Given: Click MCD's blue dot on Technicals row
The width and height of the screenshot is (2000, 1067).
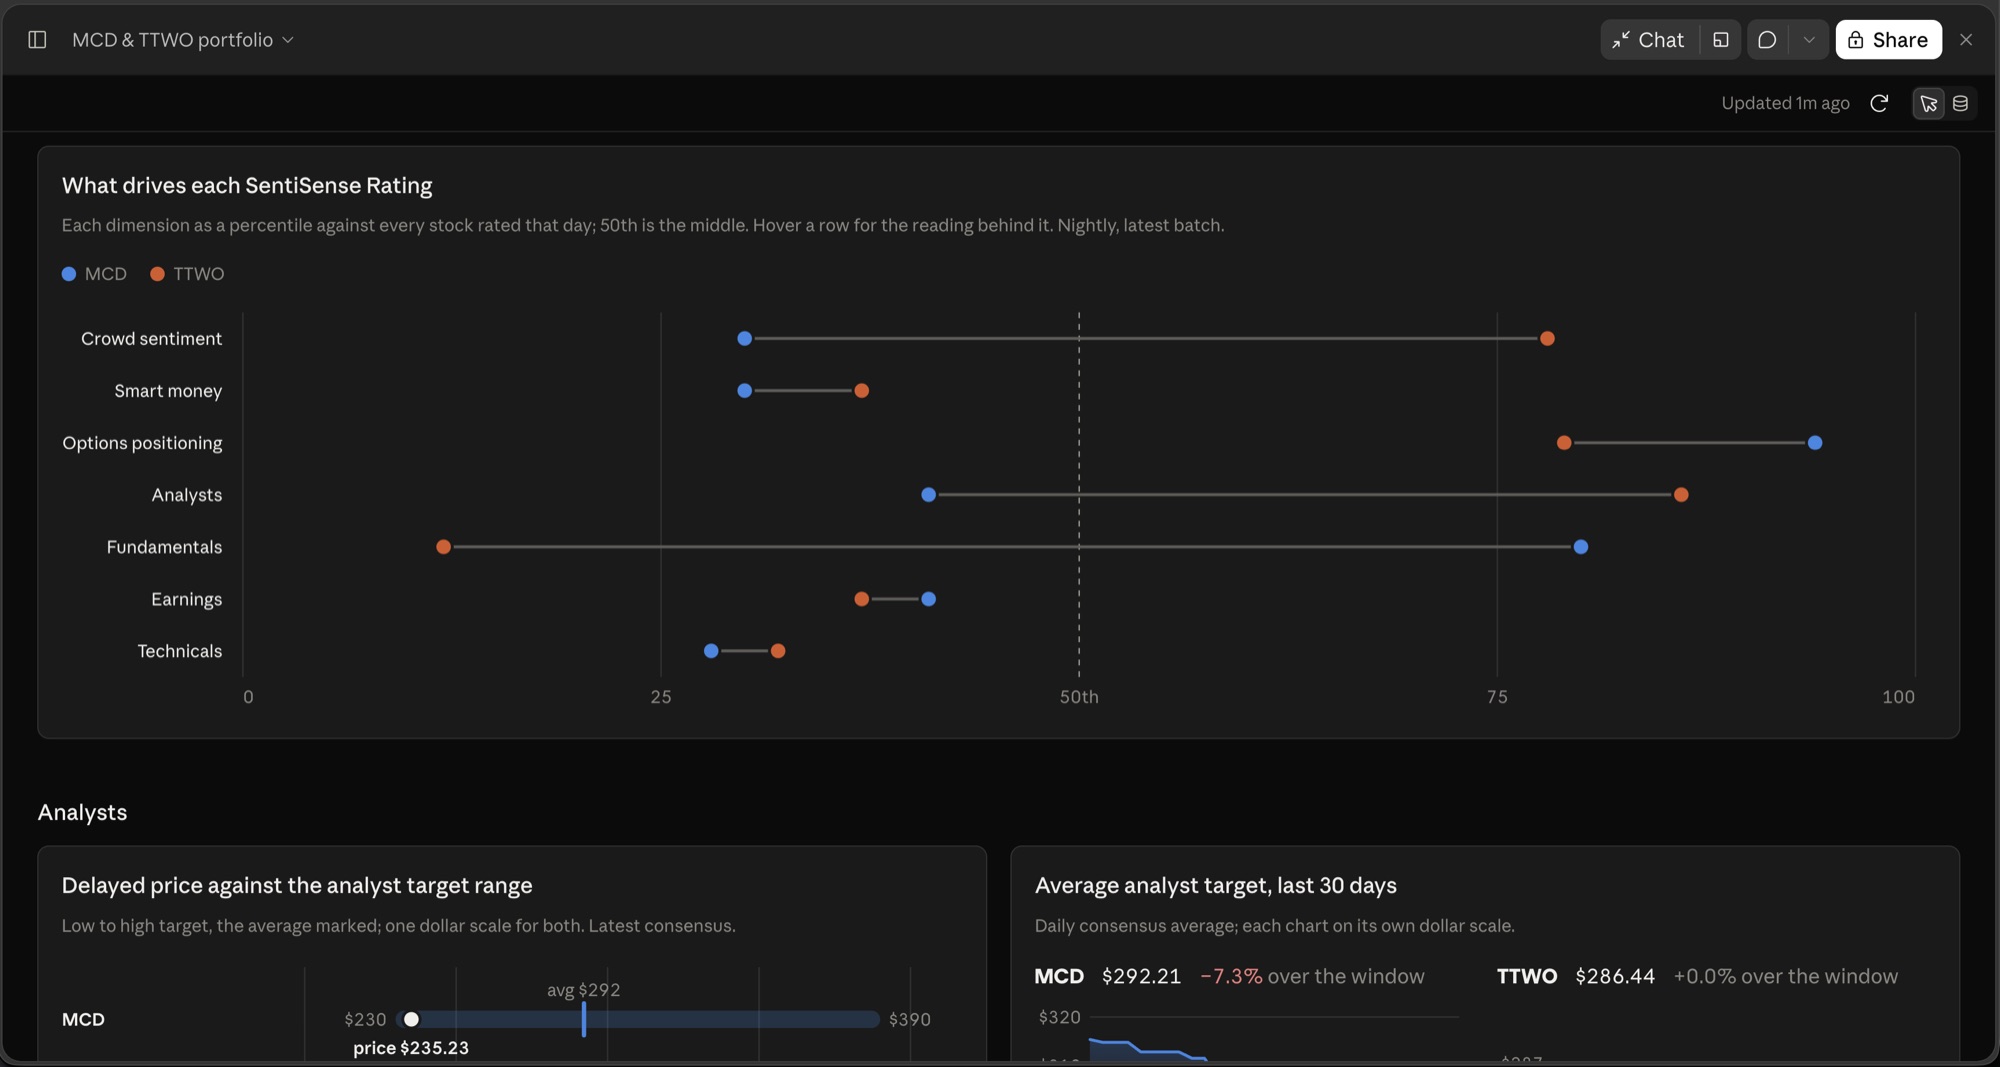Looking at the screenshot, I should pyautogui.click(x=711, y=651).
